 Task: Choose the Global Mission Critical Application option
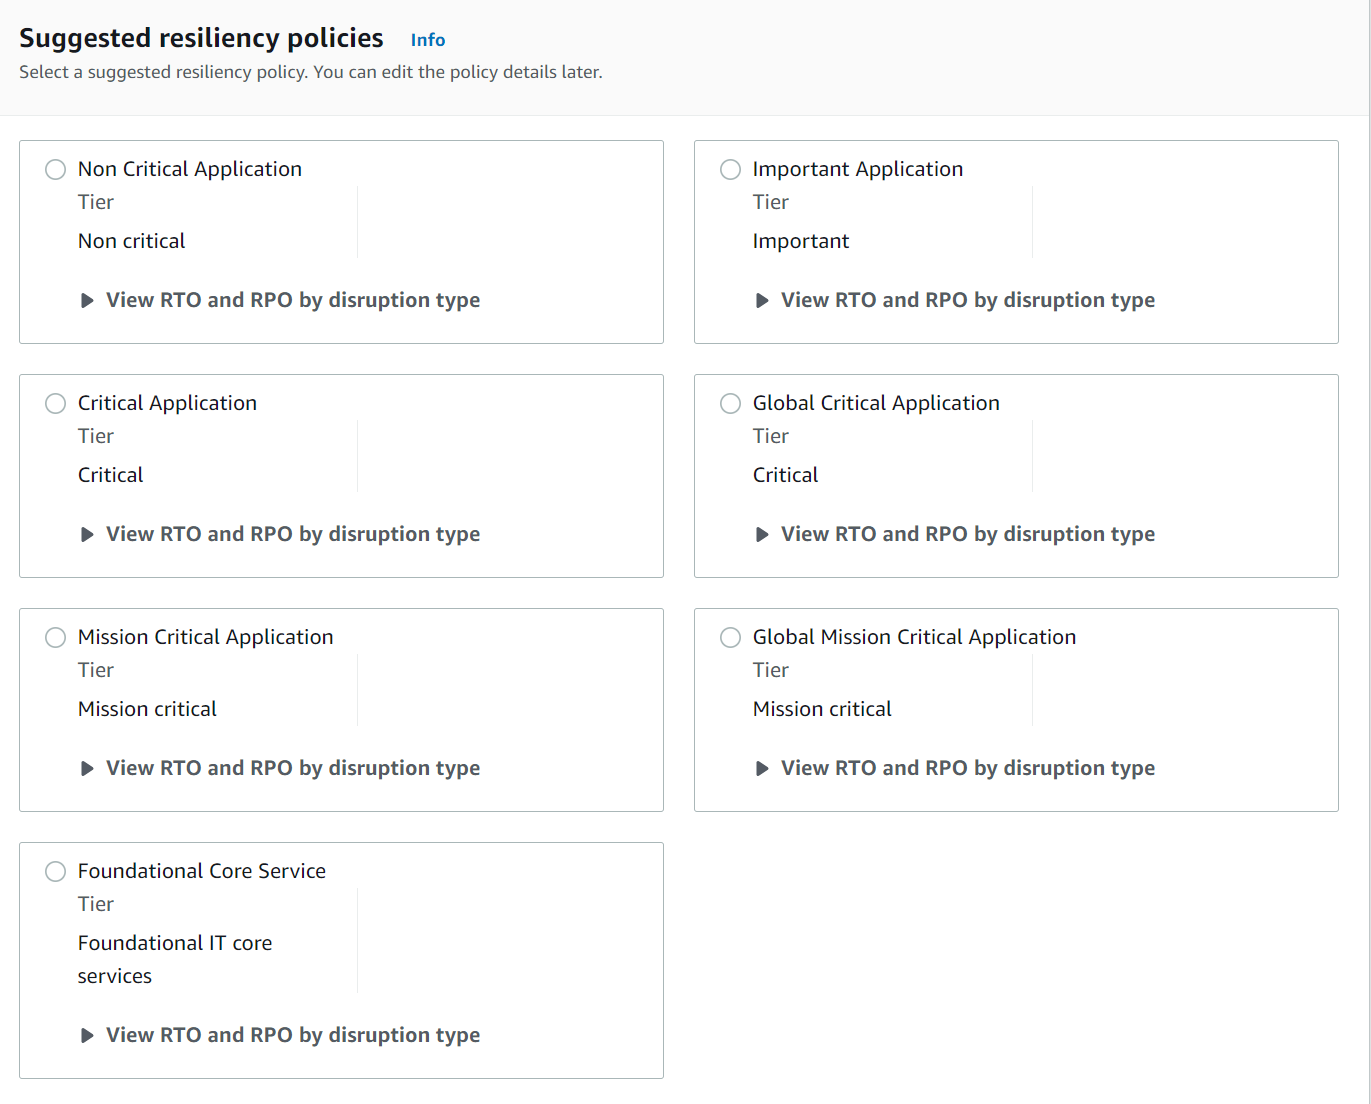point(730,637)
